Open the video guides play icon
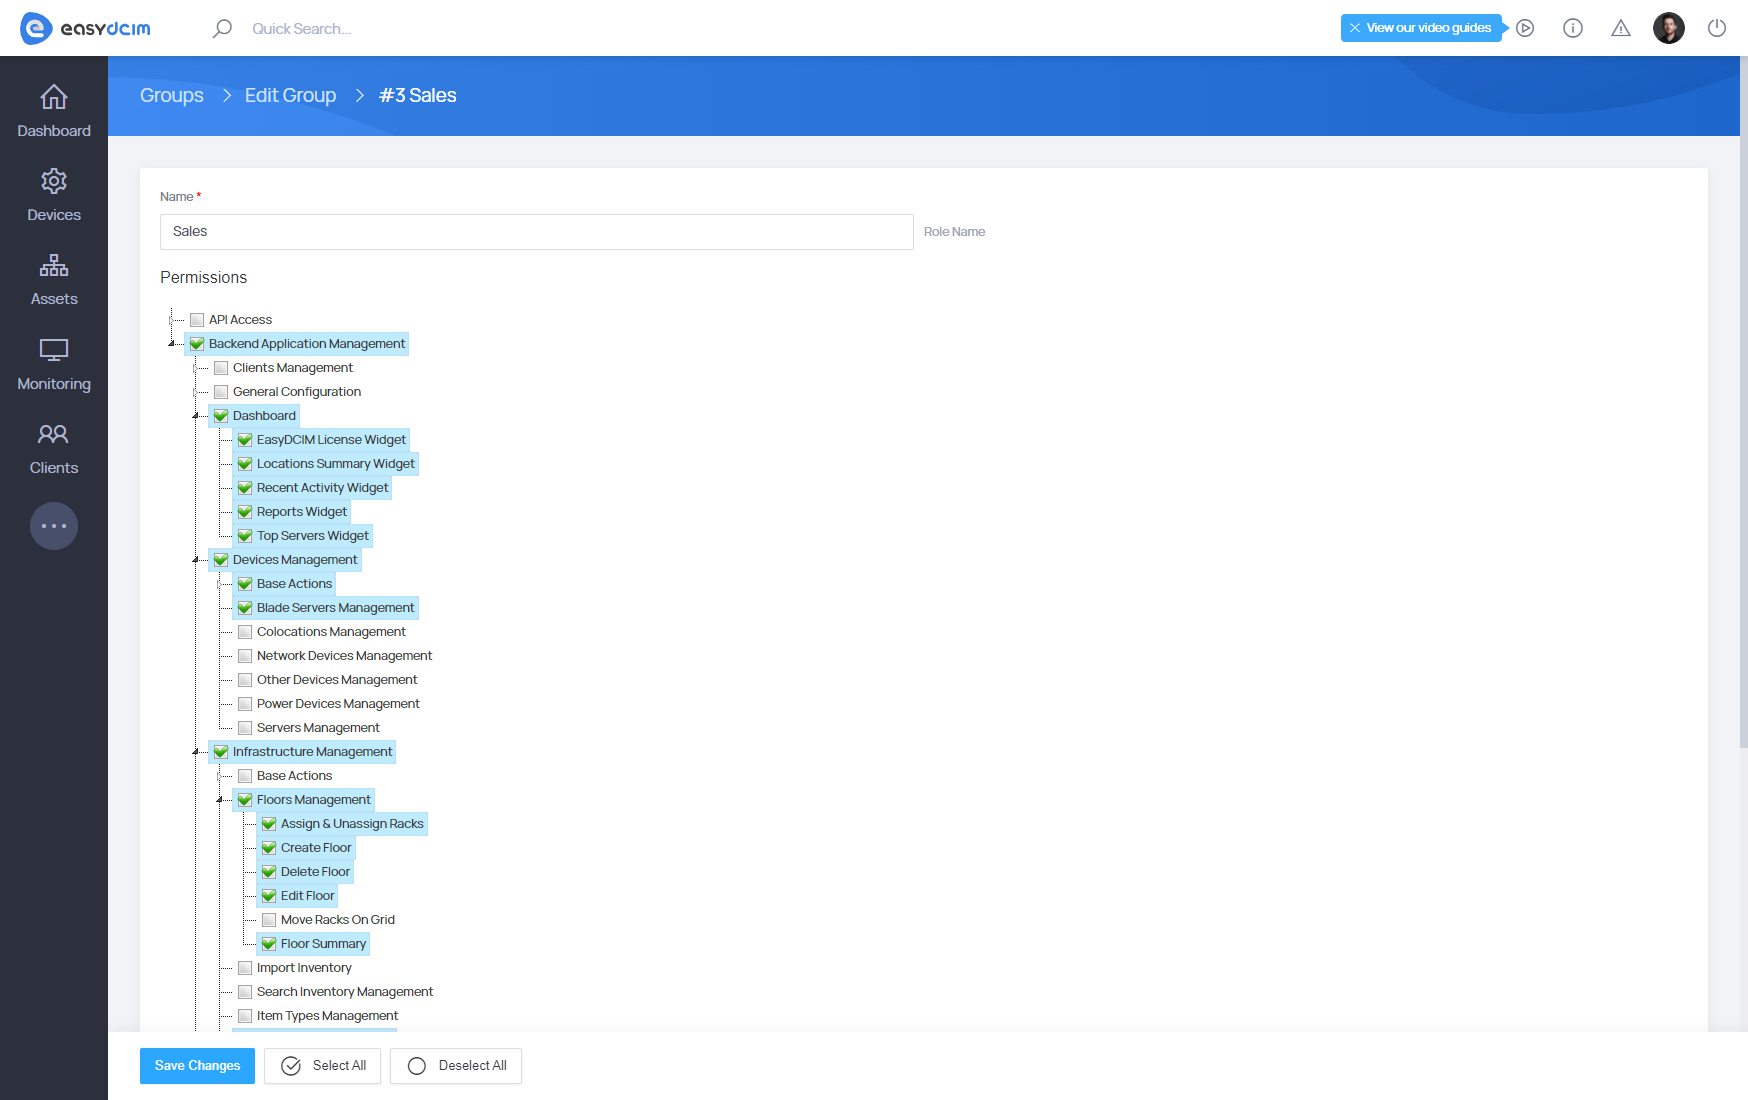This screenshot has width=1748, height=1100. (1525, 28)
